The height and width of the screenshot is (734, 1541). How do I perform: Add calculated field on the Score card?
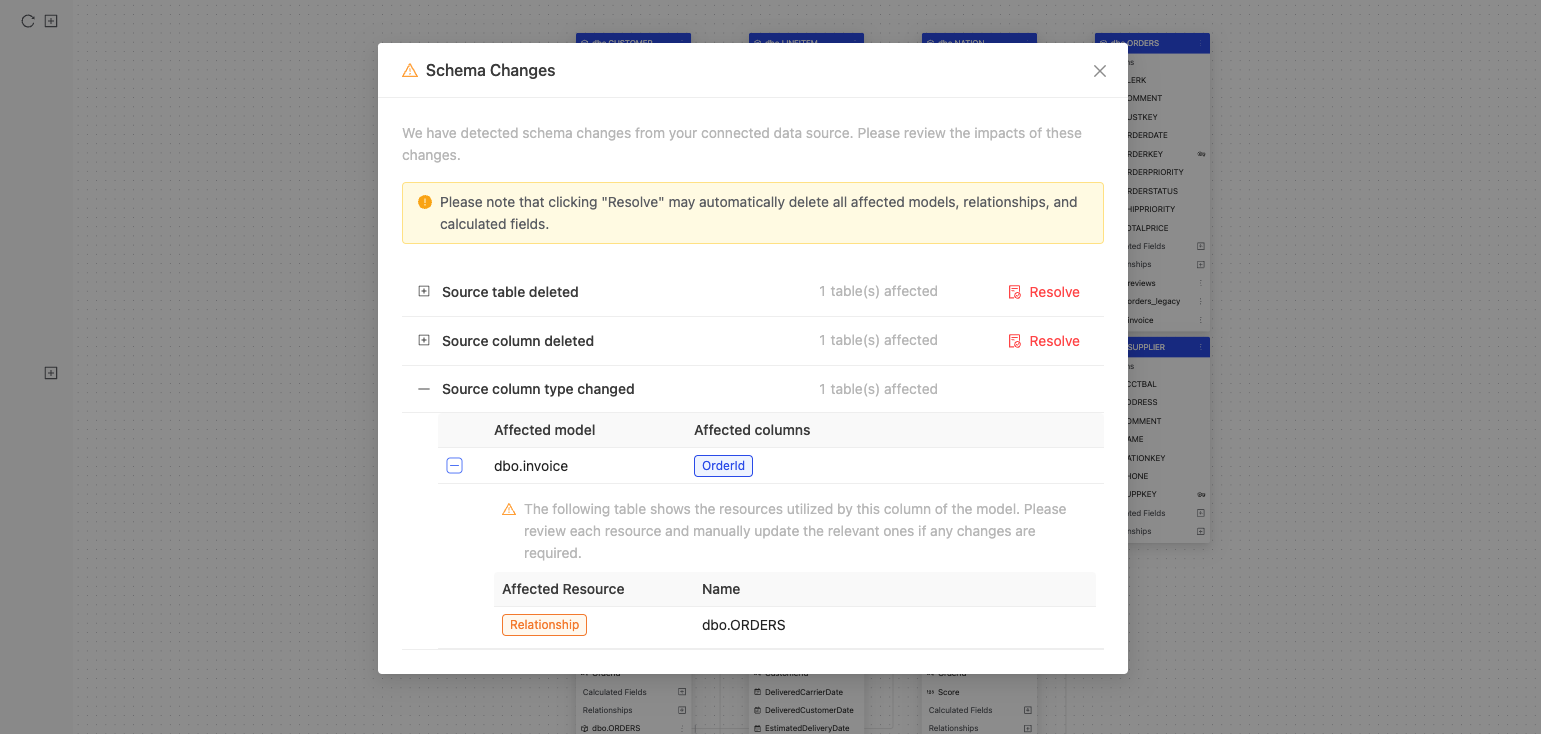pos(1027,710)
